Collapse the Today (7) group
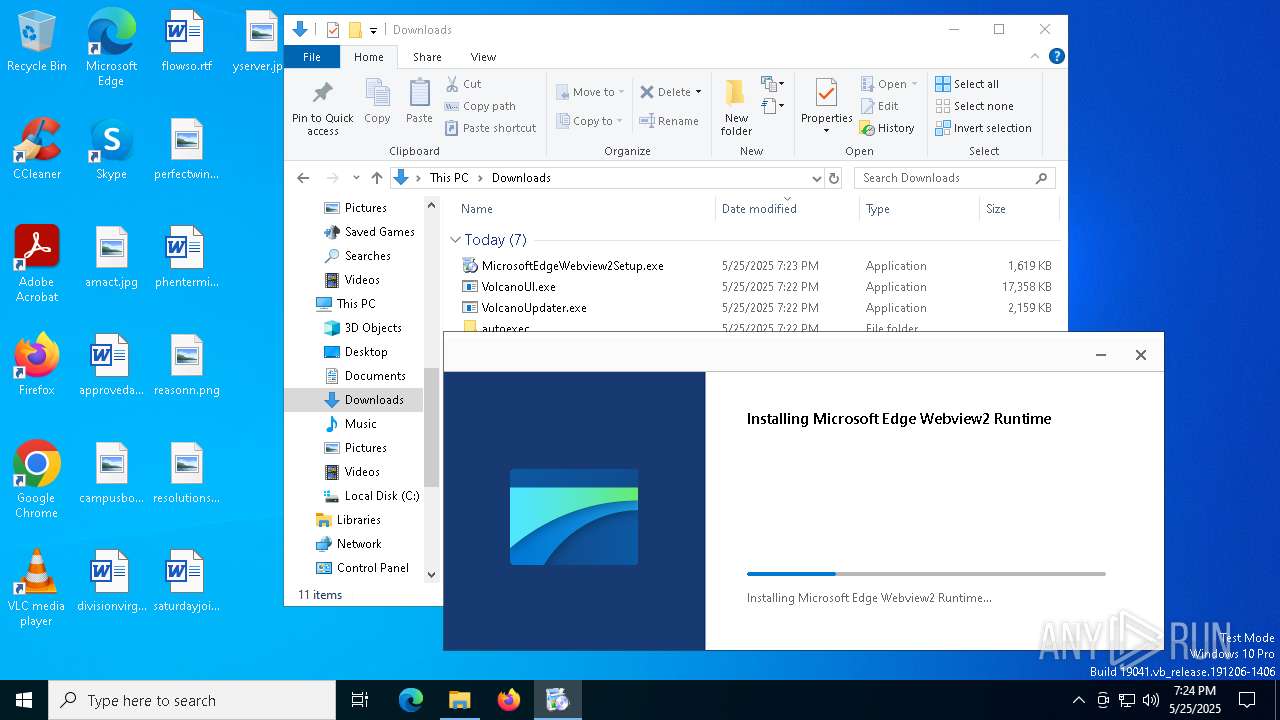Screen dimensions: 1280x720 (455, 240)
